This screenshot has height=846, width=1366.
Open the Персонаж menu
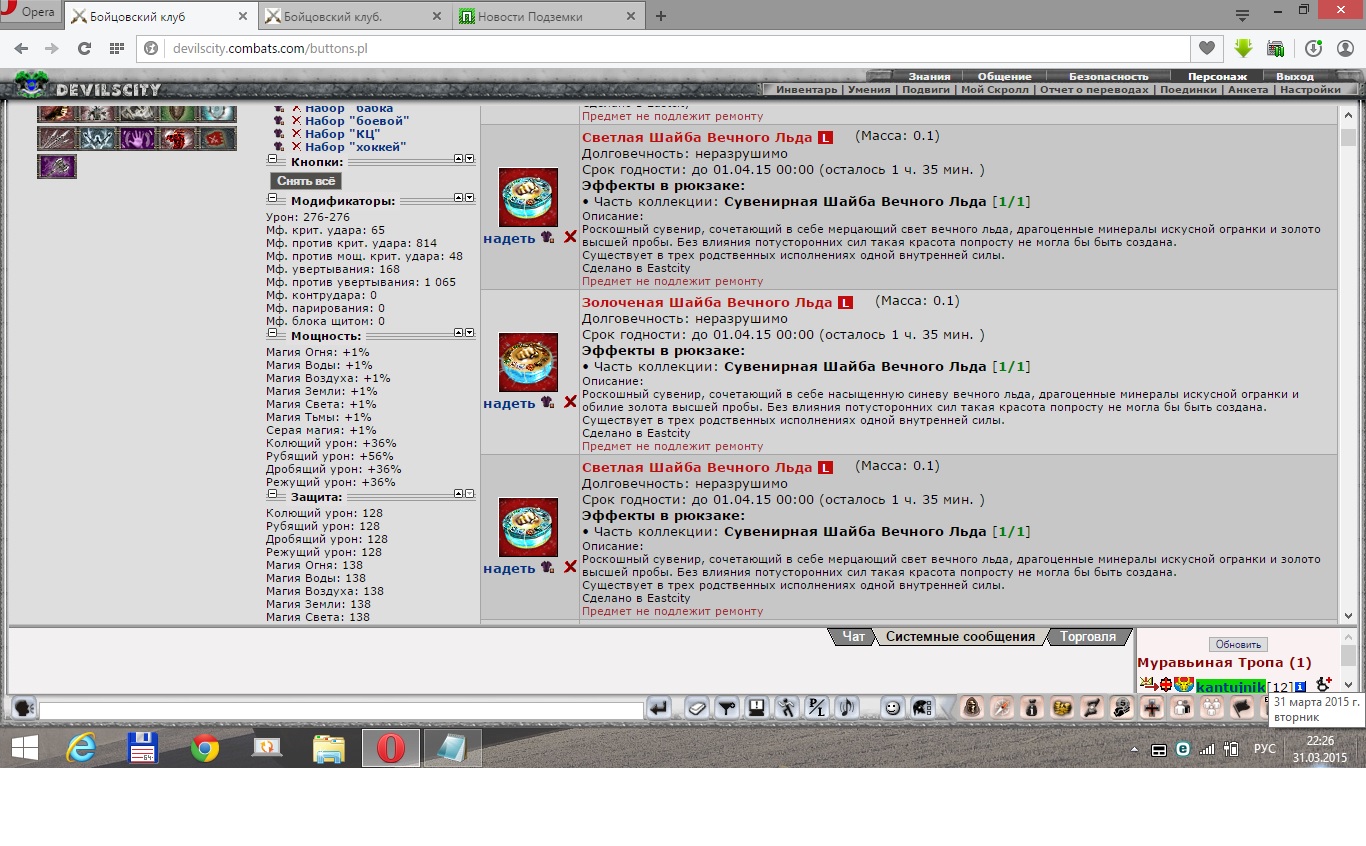tap(1217, 76)
